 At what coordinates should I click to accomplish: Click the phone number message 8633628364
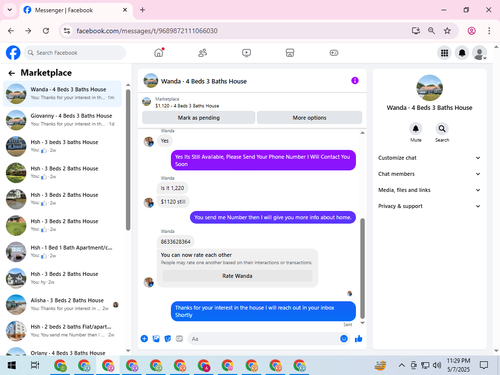(x=175, y=242)
